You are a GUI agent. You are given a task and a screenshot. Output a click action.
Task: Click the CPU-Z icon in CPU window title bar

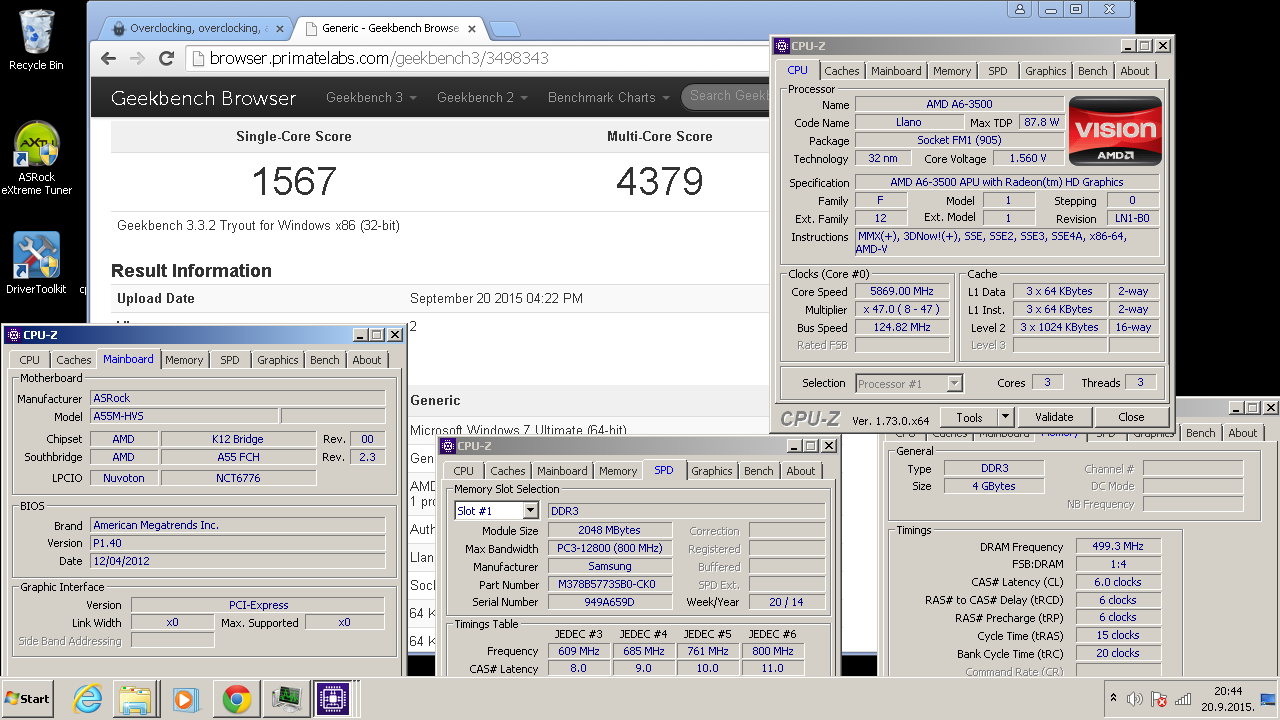point(783,45)
